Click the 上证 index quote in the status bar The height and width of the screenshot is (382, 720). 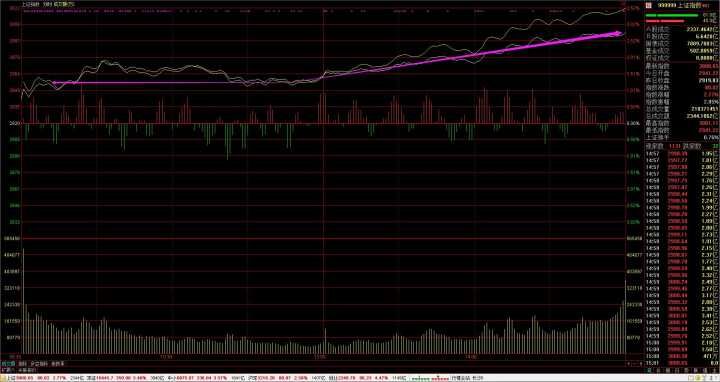click(43, 378)
